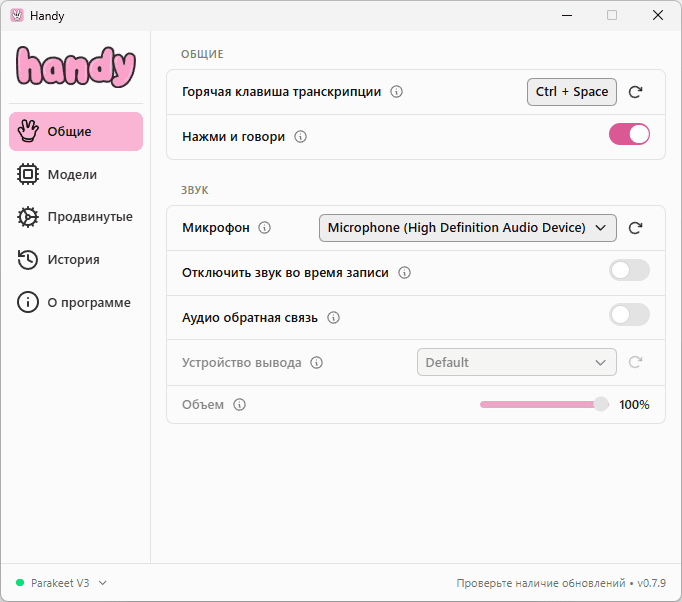Show info for Отключить звук во время записи
Viewport: 682px width, 602px height.
tap(405, 273)
